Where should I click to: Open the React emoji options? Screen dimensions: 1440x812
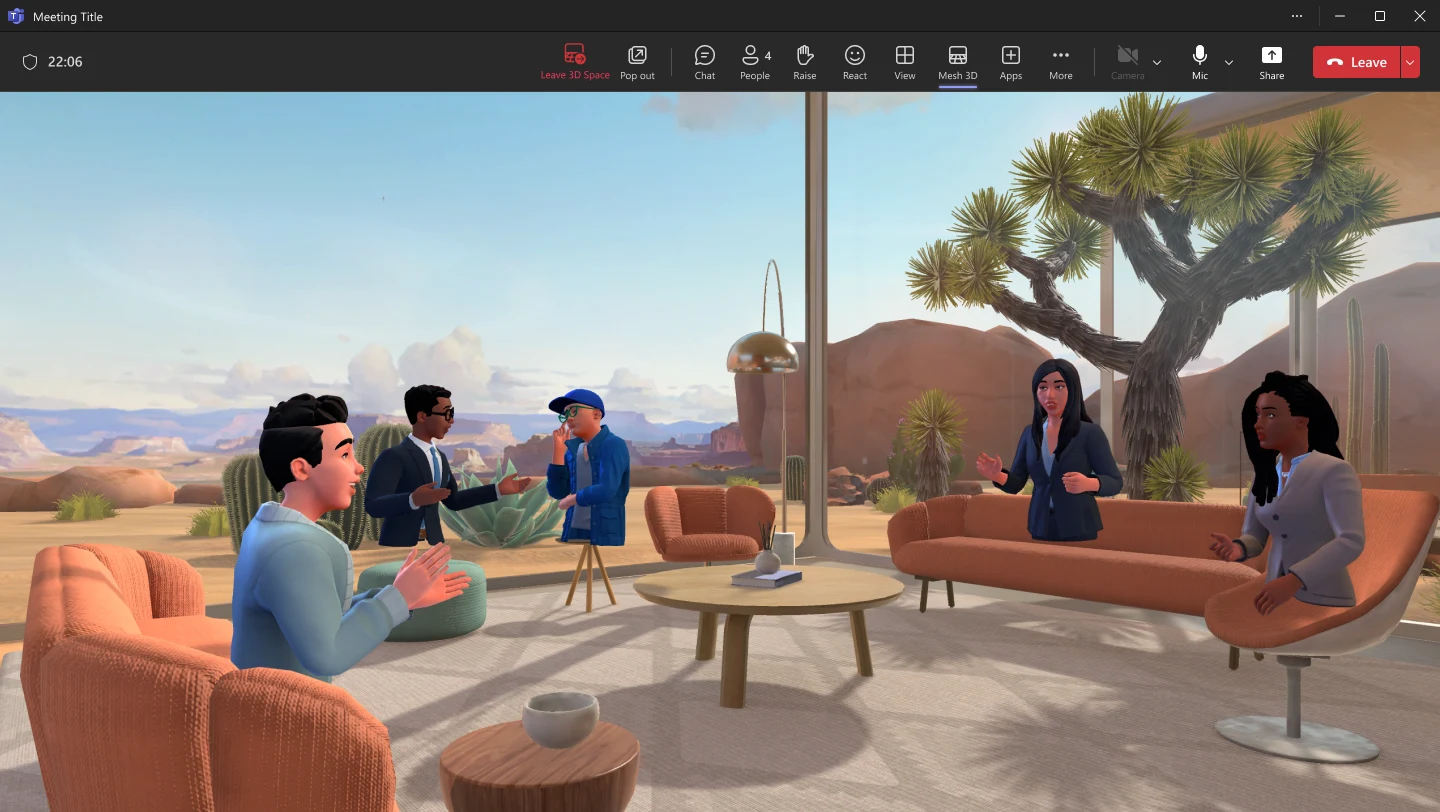(x=855, y=62)
